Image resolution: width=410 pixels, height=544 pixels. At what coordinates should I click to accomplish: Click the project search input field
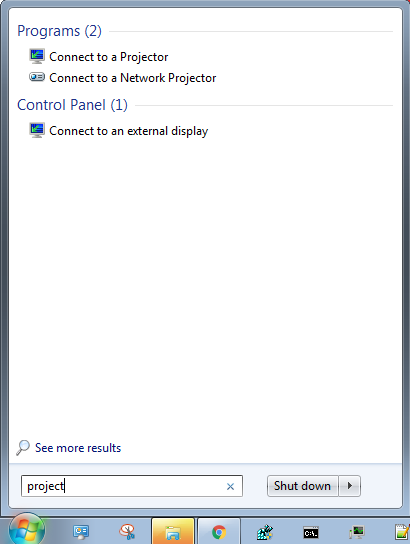[132, 486]
